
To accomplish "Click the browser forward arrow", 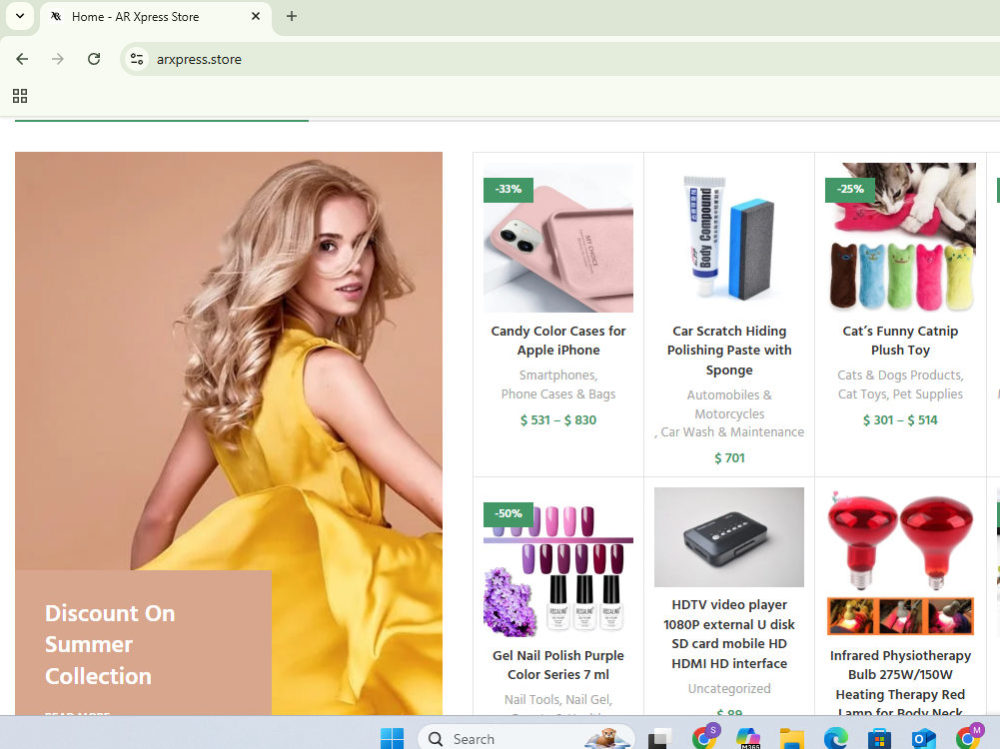I will click(x=58, y=59).
